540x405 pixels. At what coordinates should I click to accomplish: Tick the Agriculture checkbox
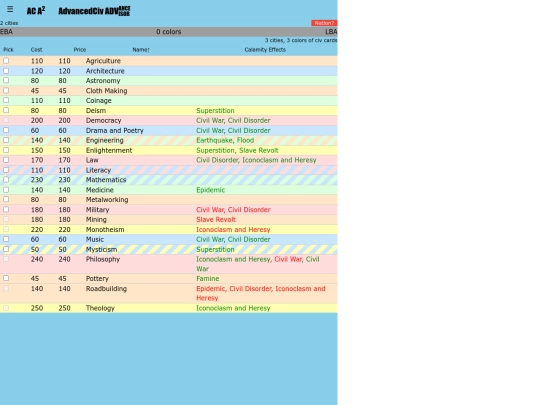click(x=6, y=61)
